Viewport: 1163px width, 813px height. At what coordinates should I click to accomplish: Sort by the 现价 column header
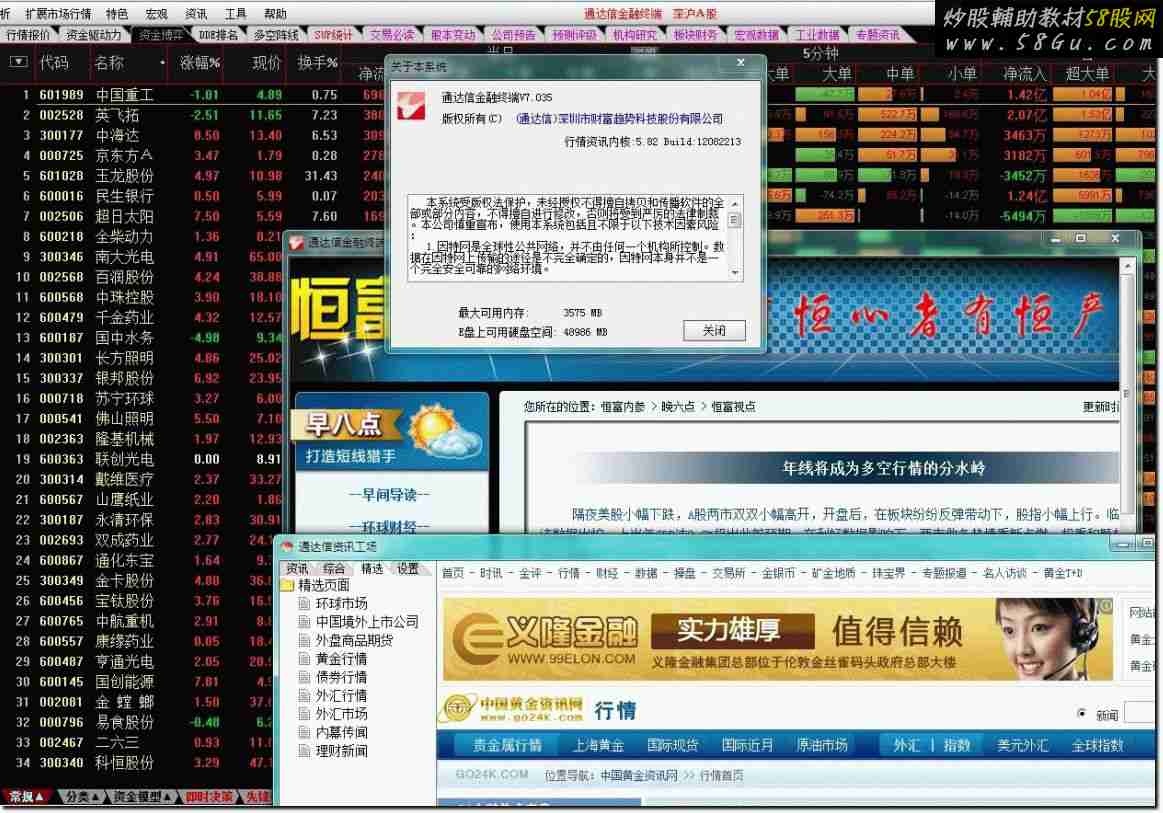tap(267, 63)
